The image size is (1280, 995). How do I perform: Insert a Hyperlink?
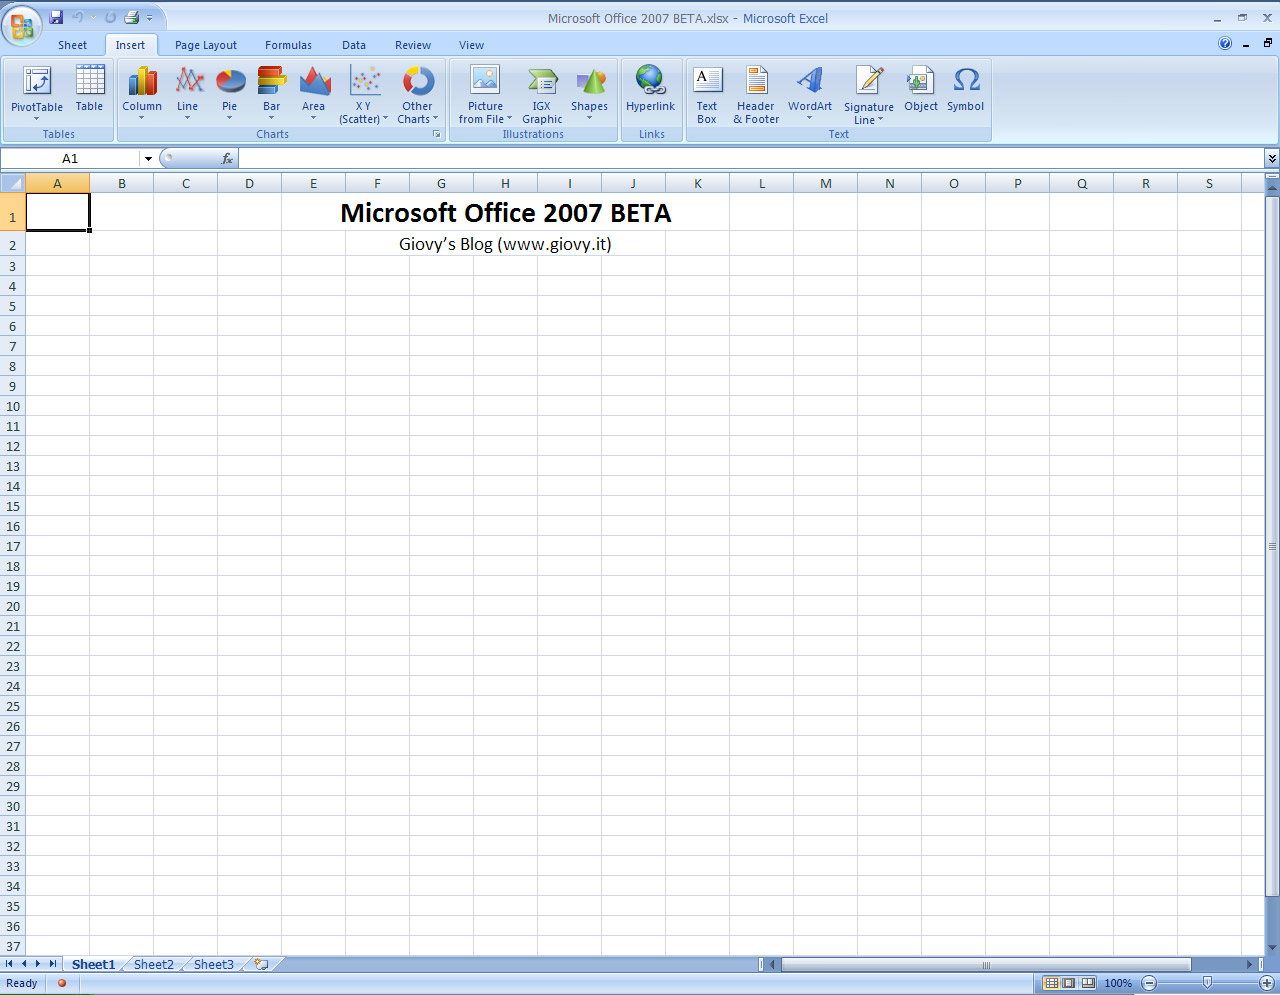point(651,88)
